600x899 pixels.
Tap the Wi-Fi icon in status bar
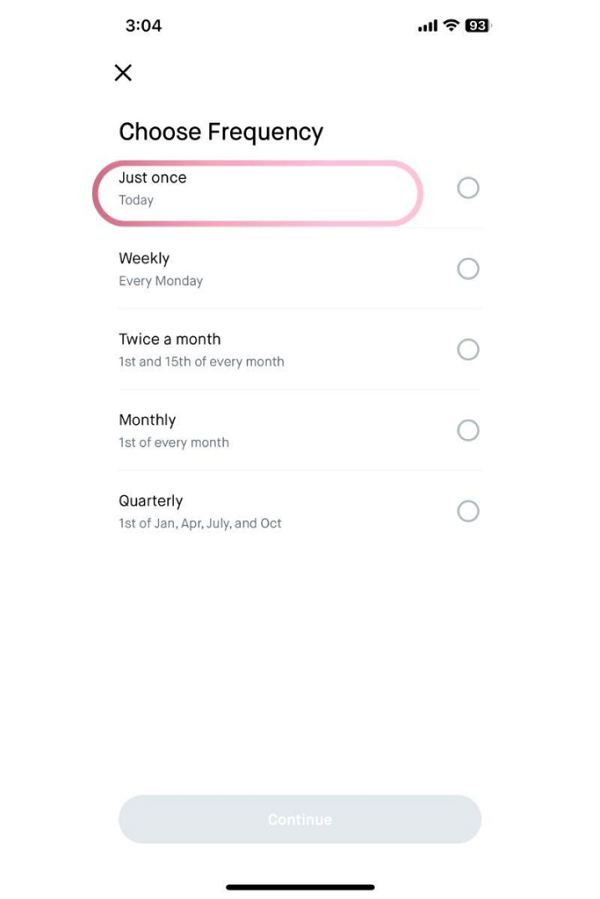click(x=449, y=25)
